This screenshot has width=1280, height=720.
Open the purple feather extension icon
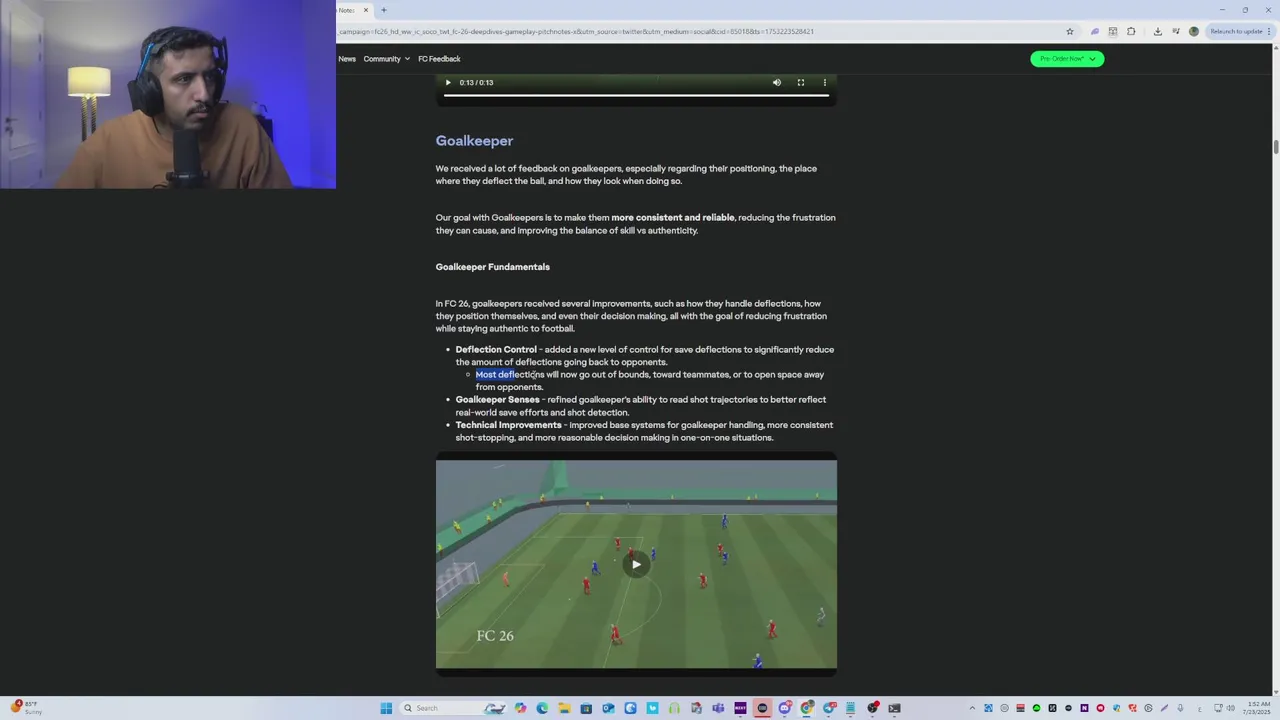coord(1094,31)
